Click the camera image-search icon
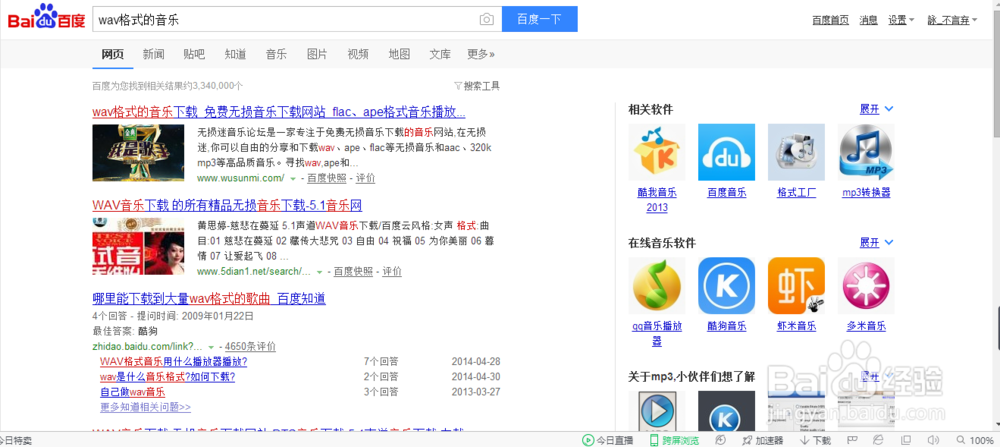 (487, 20)
